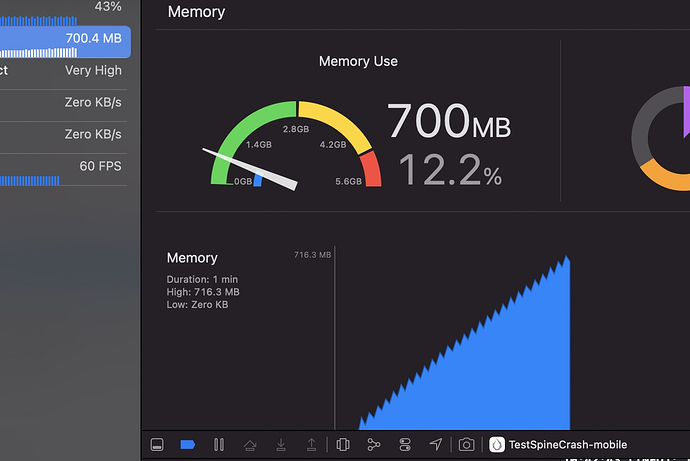This screenshot has height=461, width=690.
Task: Click Simulate Location arrow icon
Action: [x=436, y=445]
